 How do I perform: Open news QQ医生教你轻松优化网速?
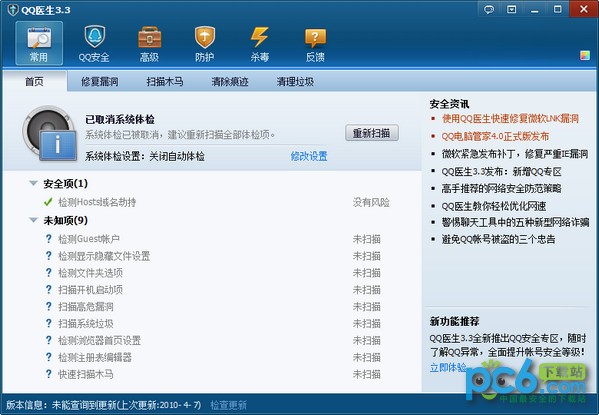point(494,206)
